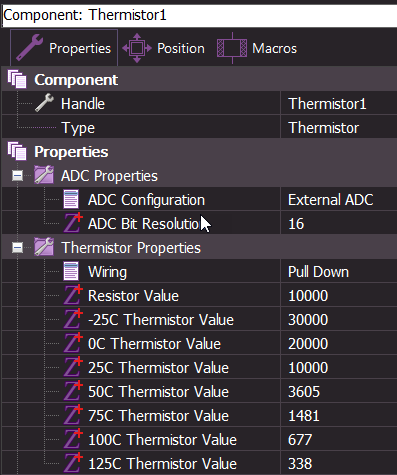The image size is (397, 475).
Task: Click the Wiring list icon
Action: coord(71,271)
